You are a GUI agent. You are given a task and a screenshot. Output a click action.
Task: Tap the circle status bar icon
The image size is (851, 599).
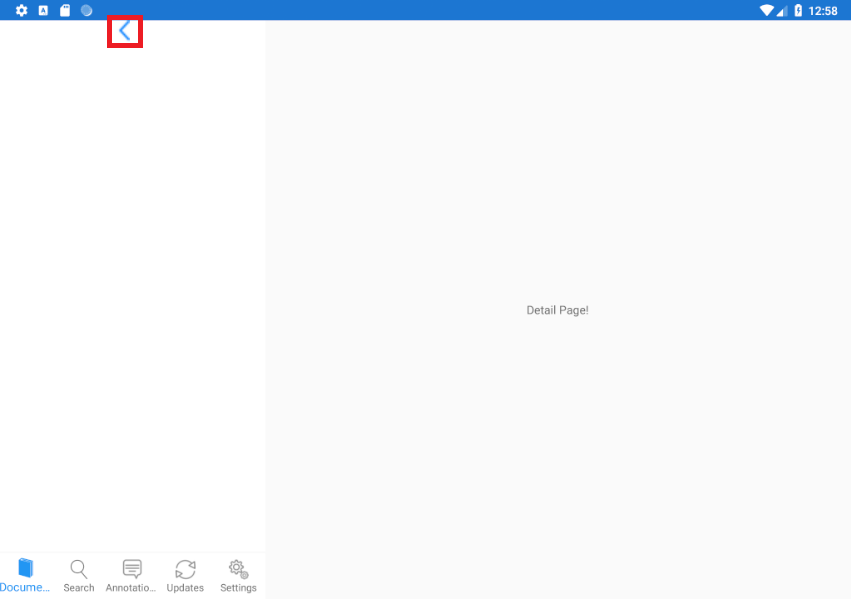(86, 10)
